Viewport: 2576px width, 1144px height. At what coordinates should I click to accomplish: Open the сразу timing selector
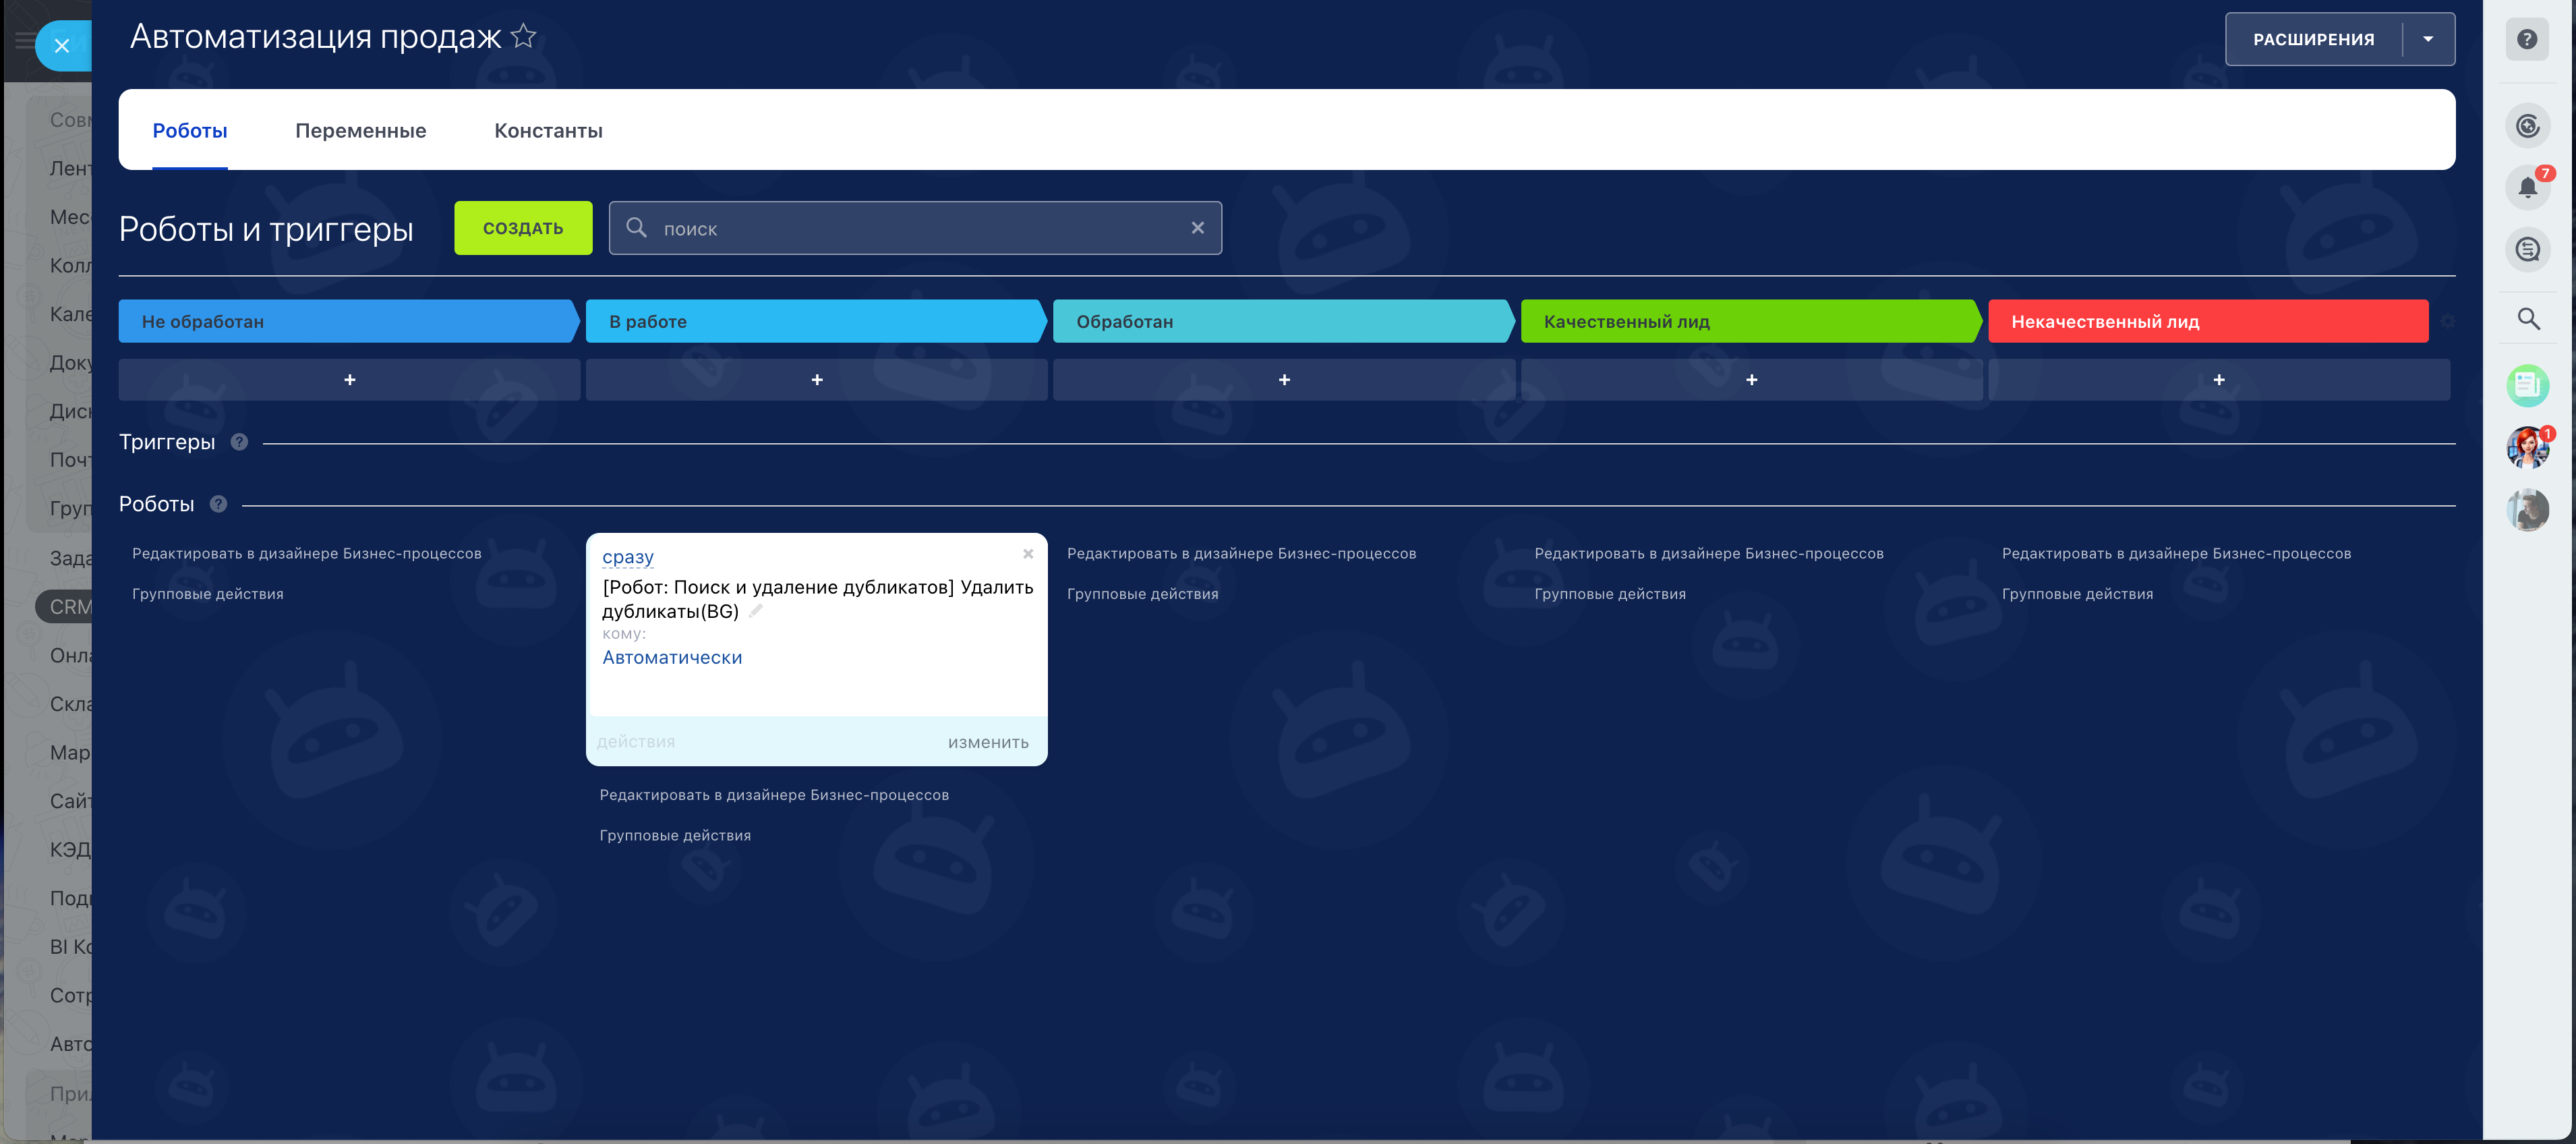(x=627, y=557)
